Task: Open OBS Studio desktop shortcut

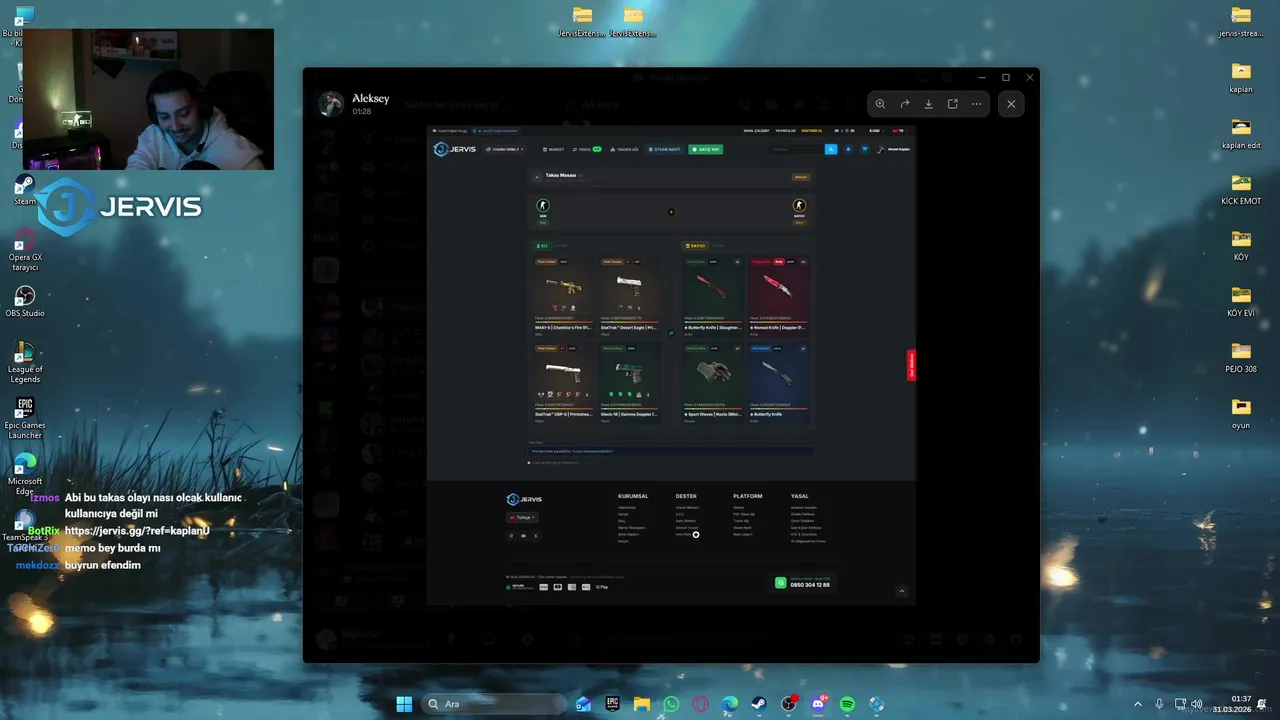Action: pos(25,301)
